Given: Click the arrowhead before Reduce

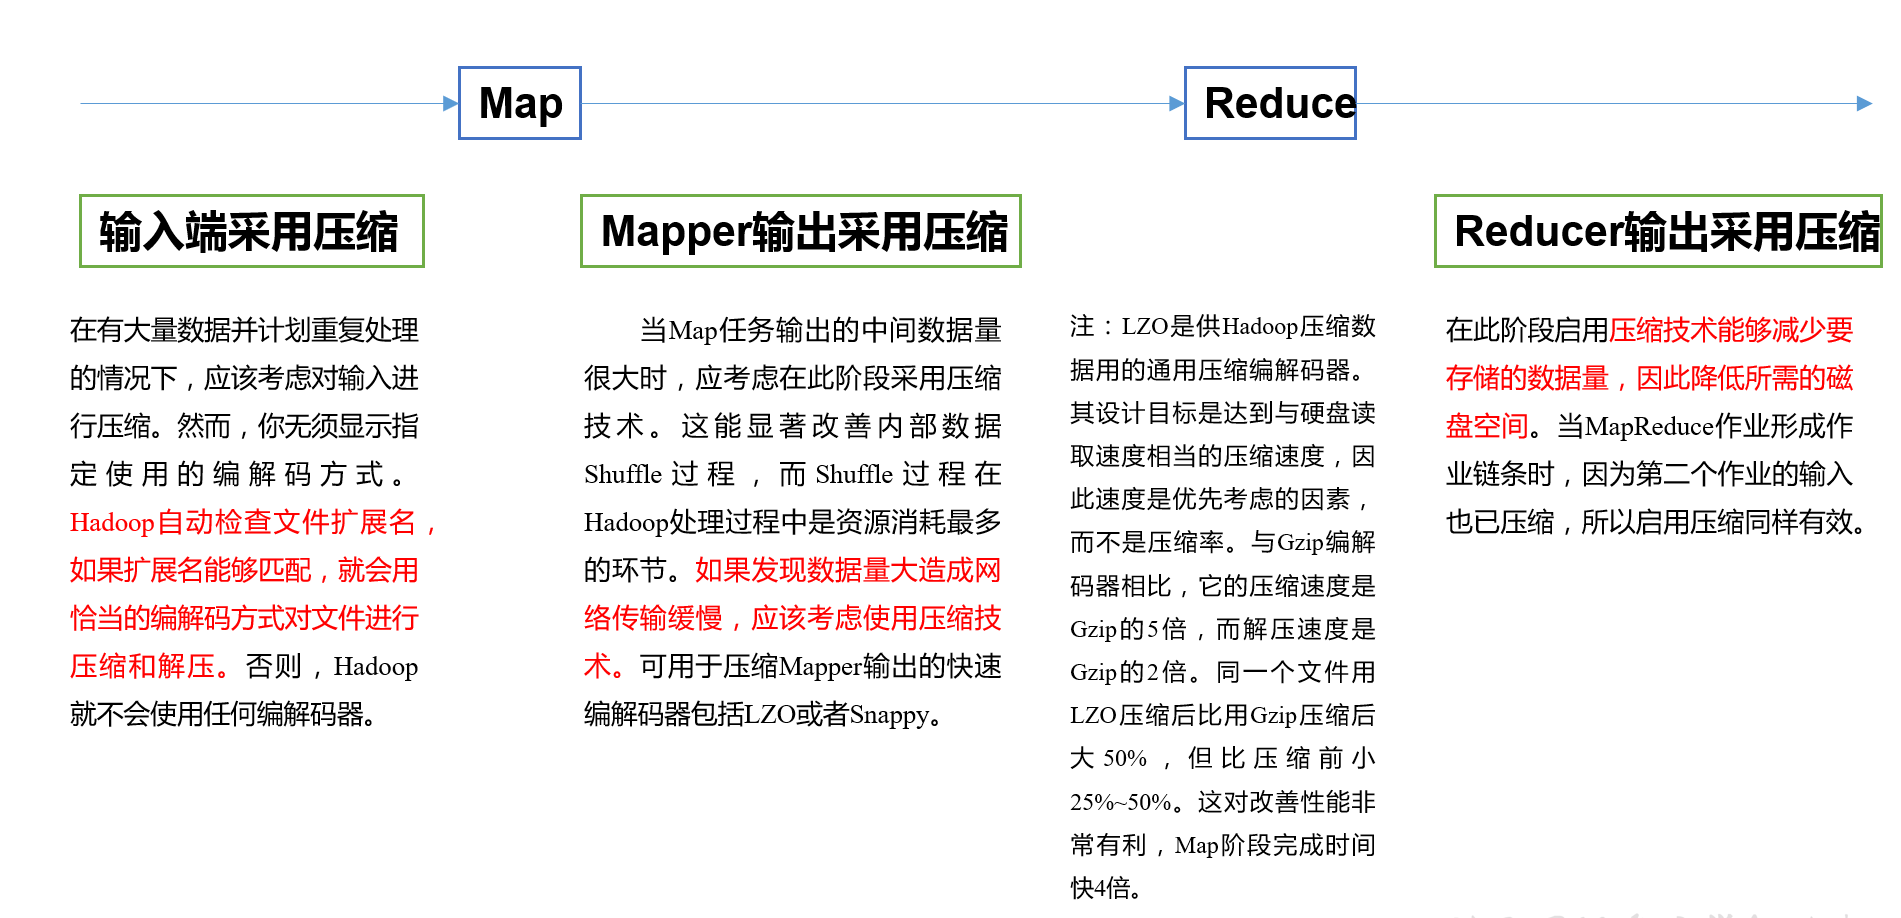Looking at the screenshot, I should [1175, 101].
